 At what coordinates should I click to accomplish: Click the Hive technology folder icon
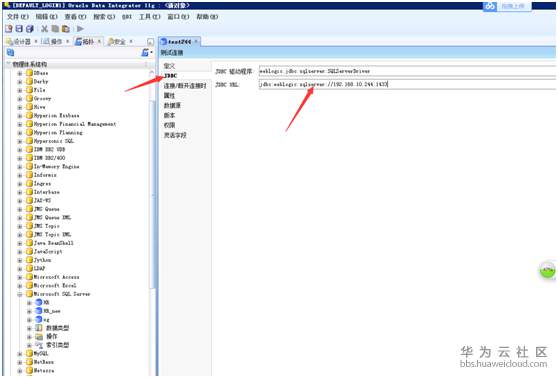pyautogui.click(x=30, y=107)
